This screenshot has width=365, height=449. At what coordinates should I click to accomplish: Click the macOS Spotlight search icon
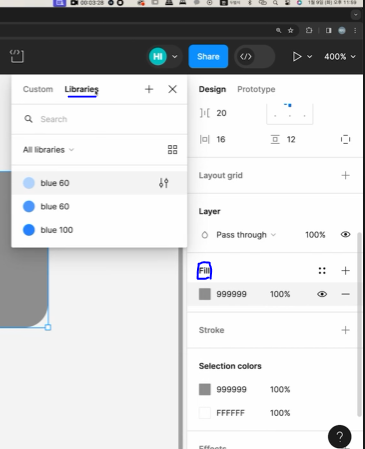coord(275,3)
